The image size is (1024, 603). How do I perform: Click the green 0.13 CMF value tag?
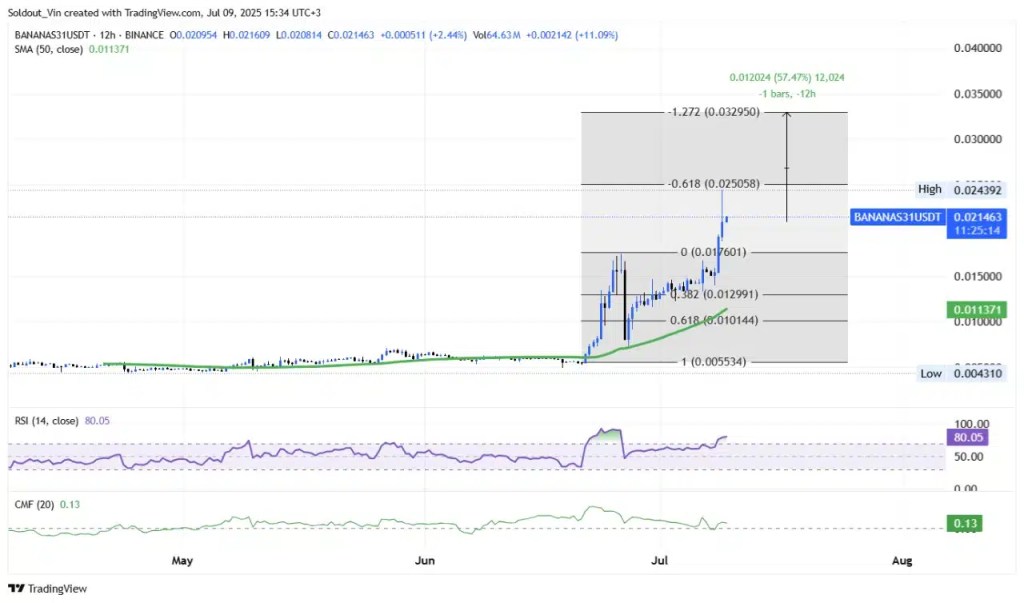pos(965,522)
